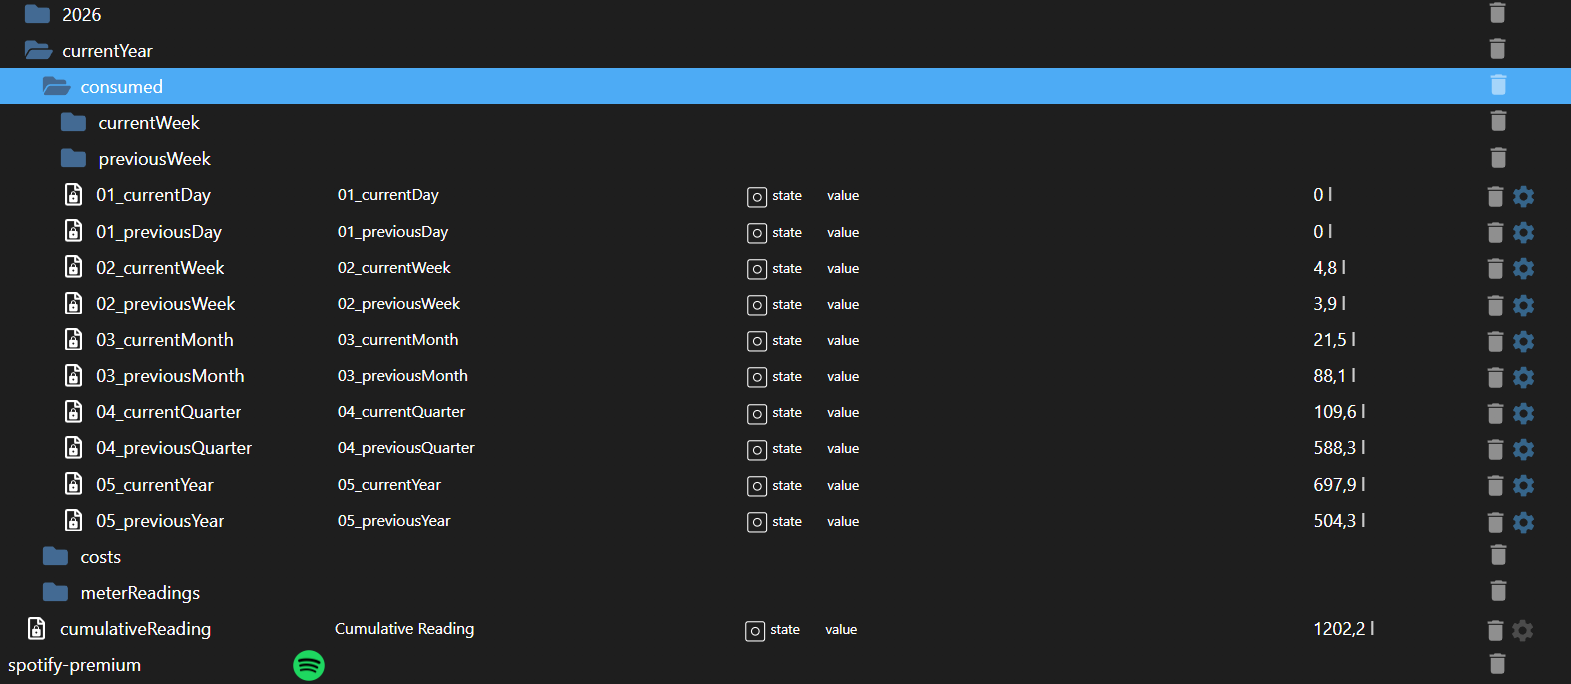Select the 03_currentMonth state row
The width and height of the screenshot is (1571, 684).
pyautogui.click(x=785, y=340)
